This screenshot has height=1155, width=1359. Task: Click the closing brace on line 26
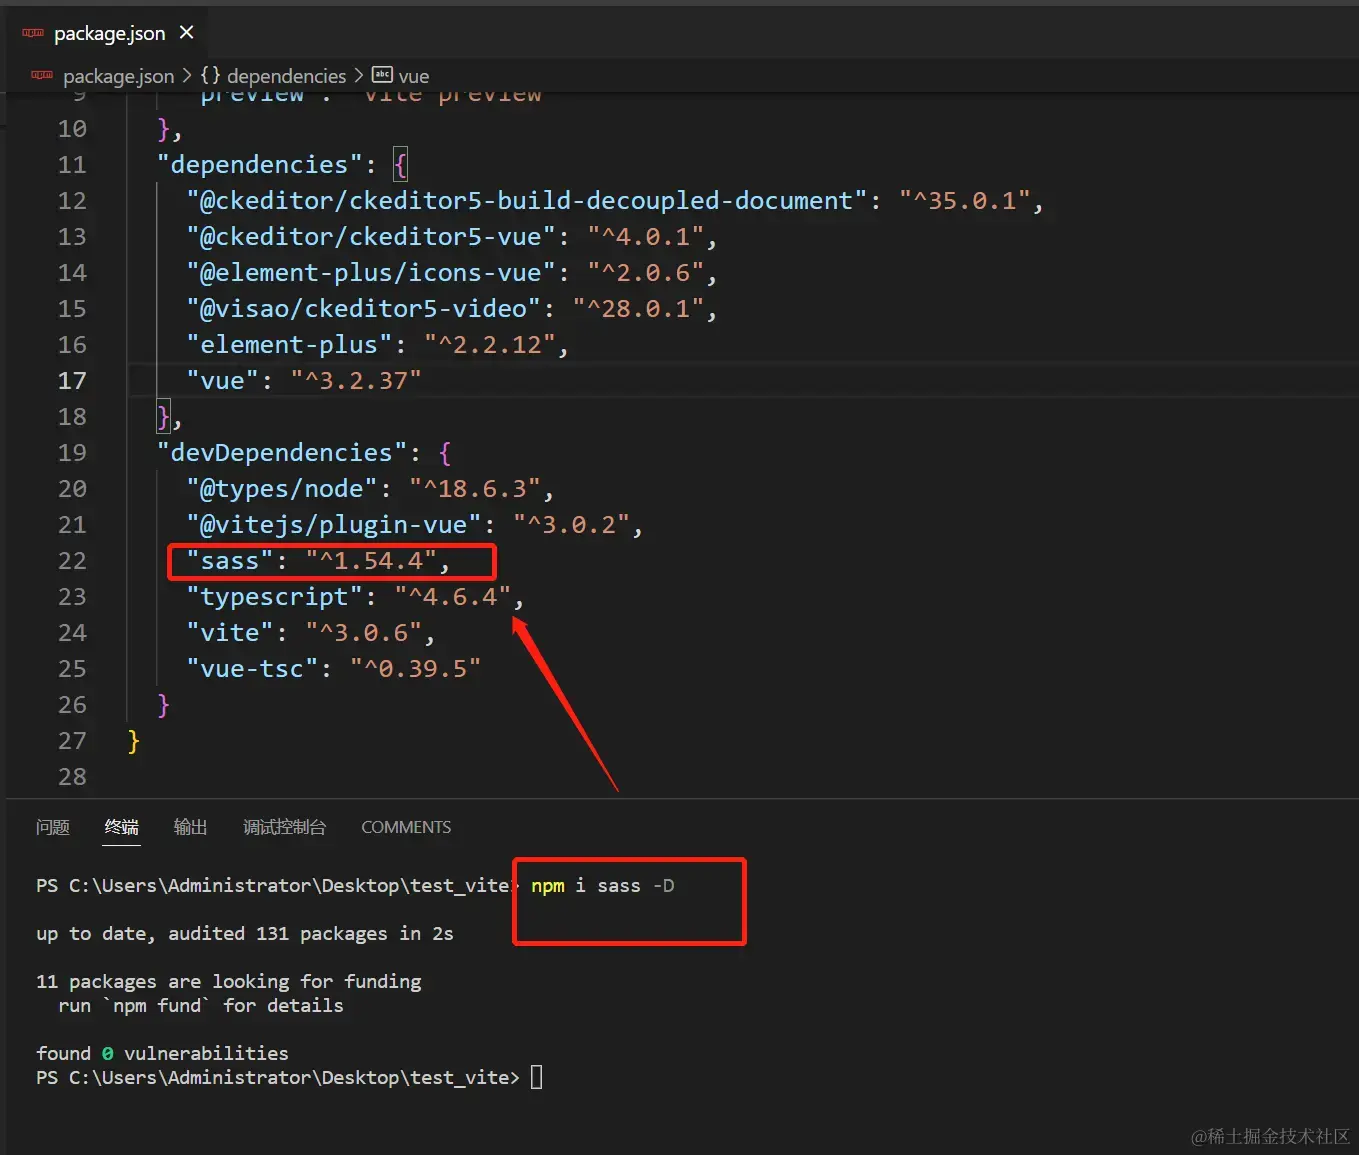(x=164, y=705)
